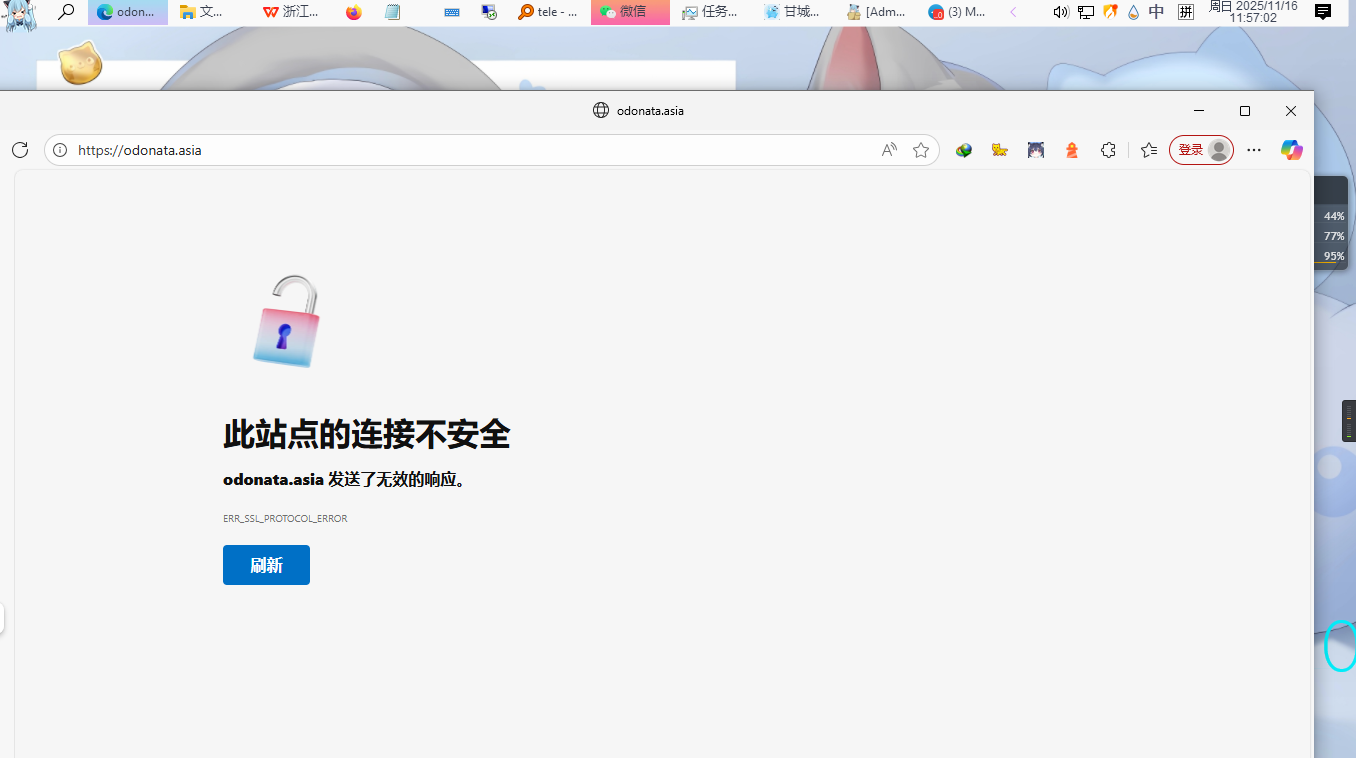Open the Copilot sidebar

(x=1292, y=150)
